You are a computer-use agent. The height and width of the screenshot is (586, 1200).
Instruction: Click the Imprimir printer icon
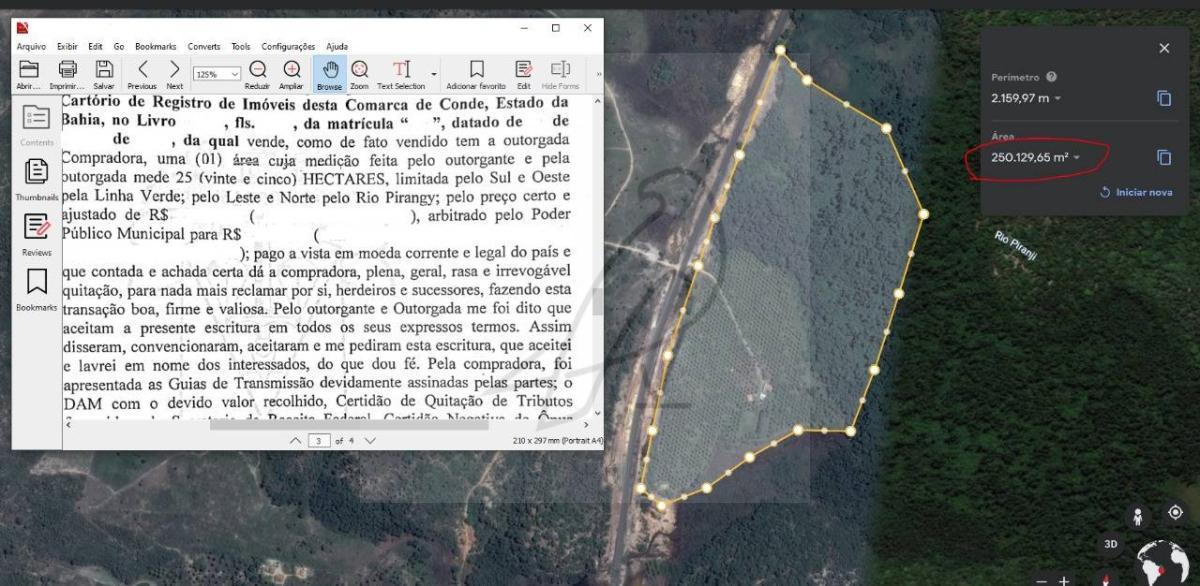[67, 70]
